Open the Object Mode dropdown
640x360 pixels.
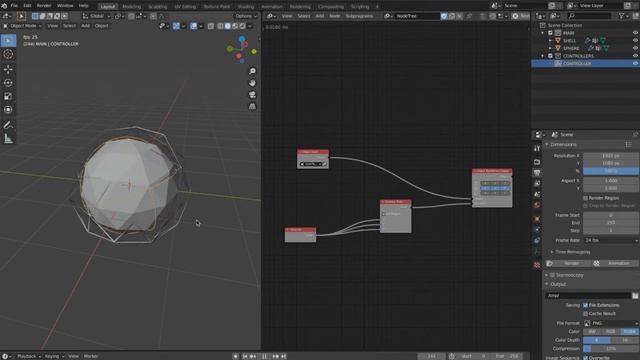(23, 26)
